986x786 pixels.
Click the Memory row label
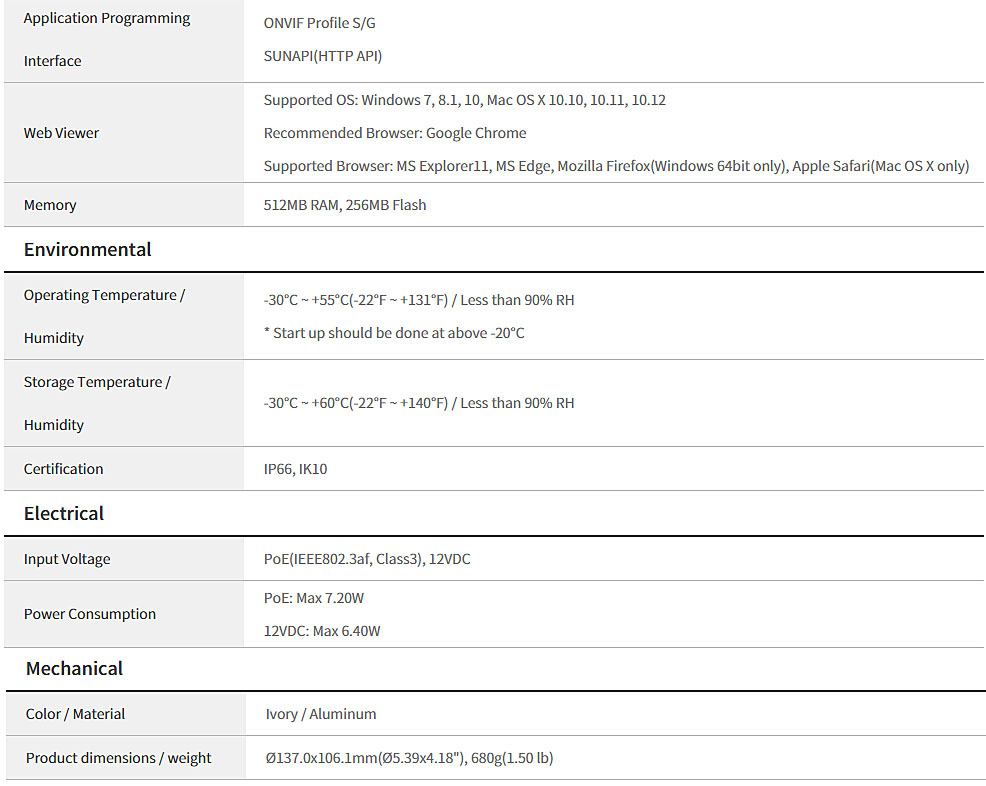tap(50, 205)
